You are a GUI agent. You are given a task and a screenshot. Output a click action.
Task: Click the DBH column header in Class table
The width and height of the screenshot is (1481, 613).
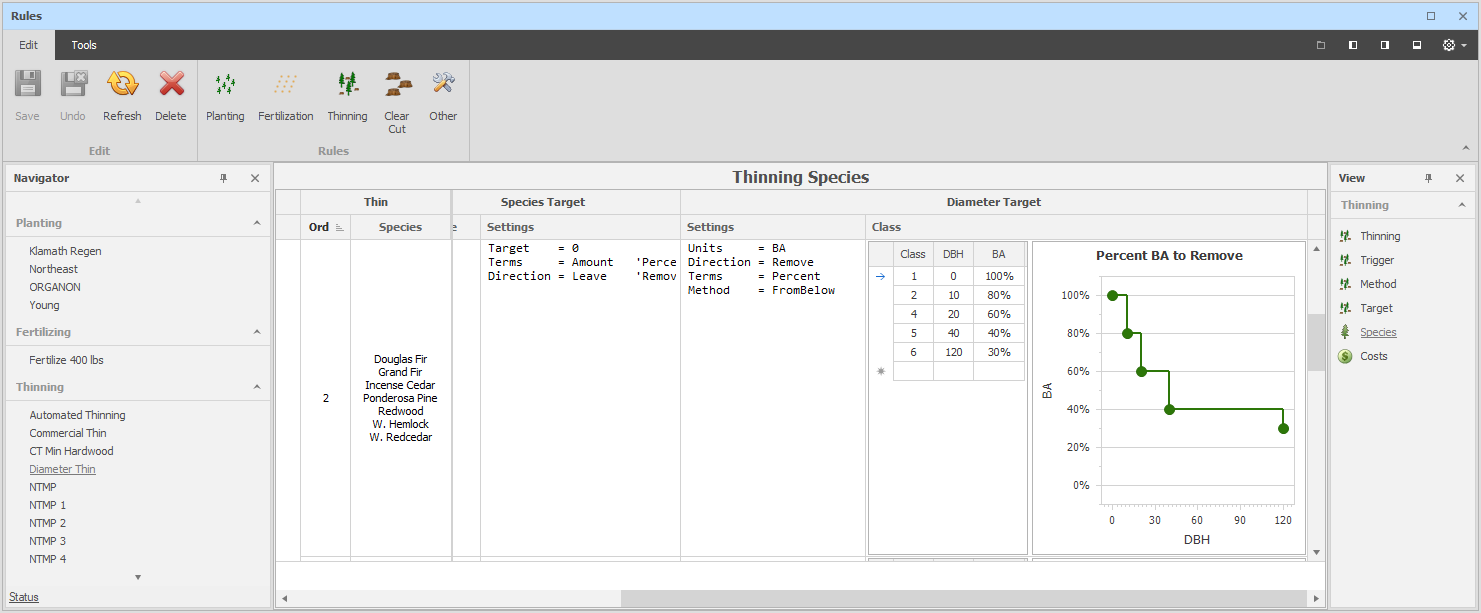pos(953,254)
